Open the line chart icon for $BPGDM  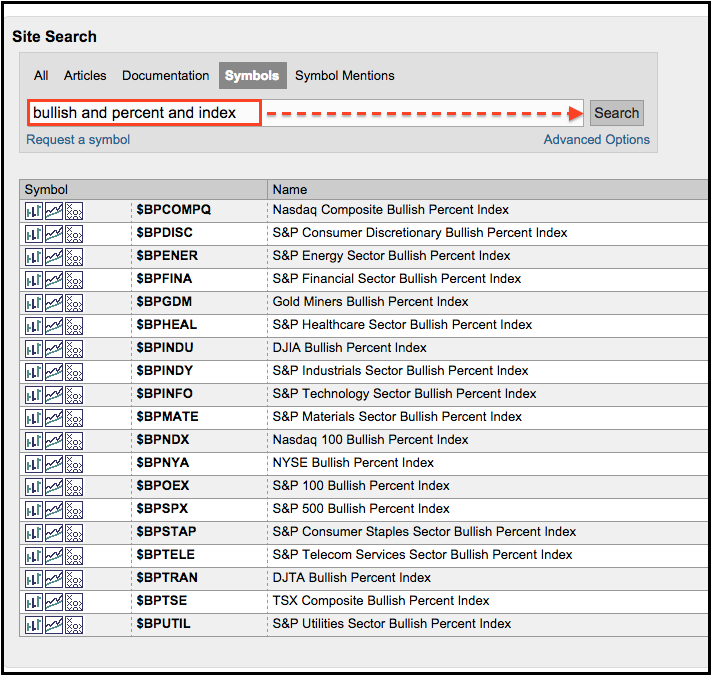(53, 302)
